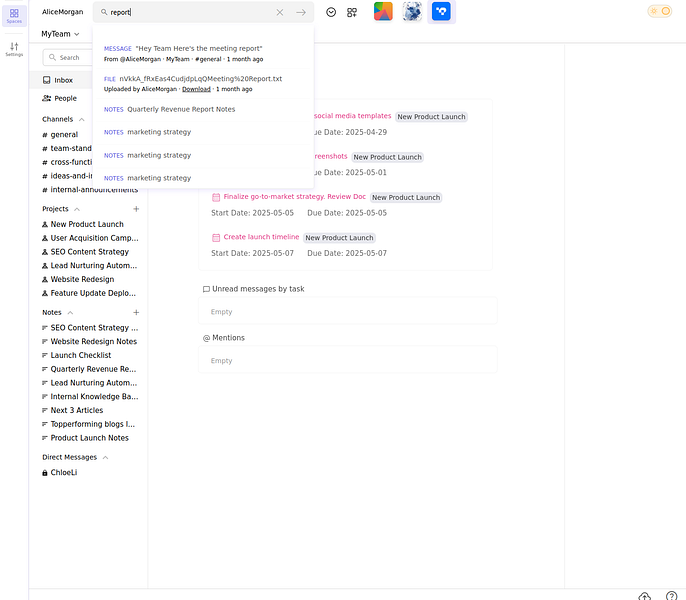Open 'social media templates' task link
Image resolution: width=686 pixels, height=600 pixels.
353,116
